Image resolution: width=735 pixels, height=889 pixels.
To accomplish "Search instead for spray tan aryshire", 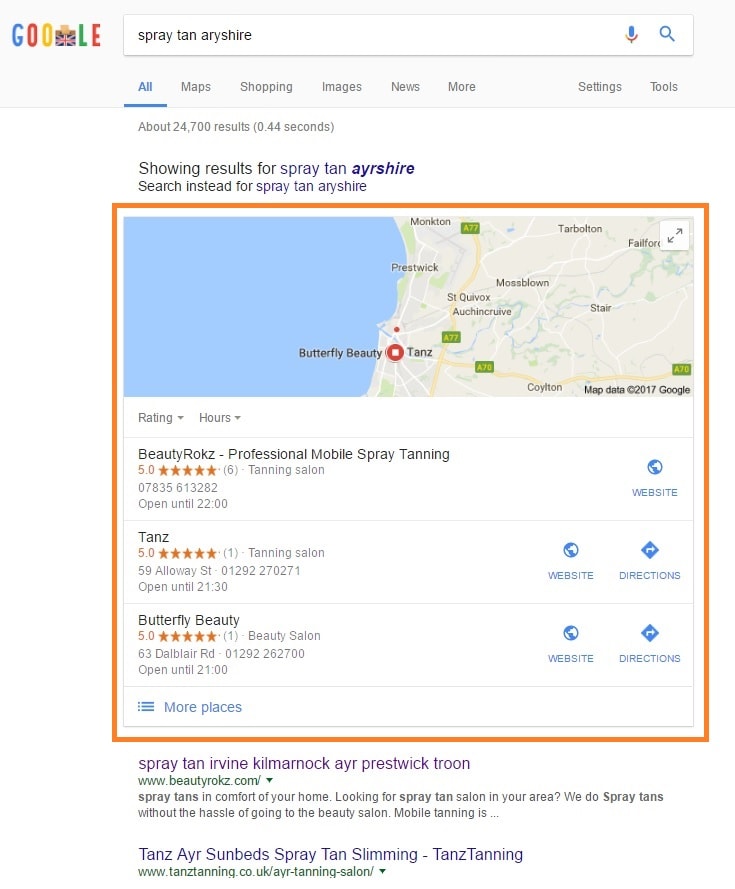I will point(311,187).
